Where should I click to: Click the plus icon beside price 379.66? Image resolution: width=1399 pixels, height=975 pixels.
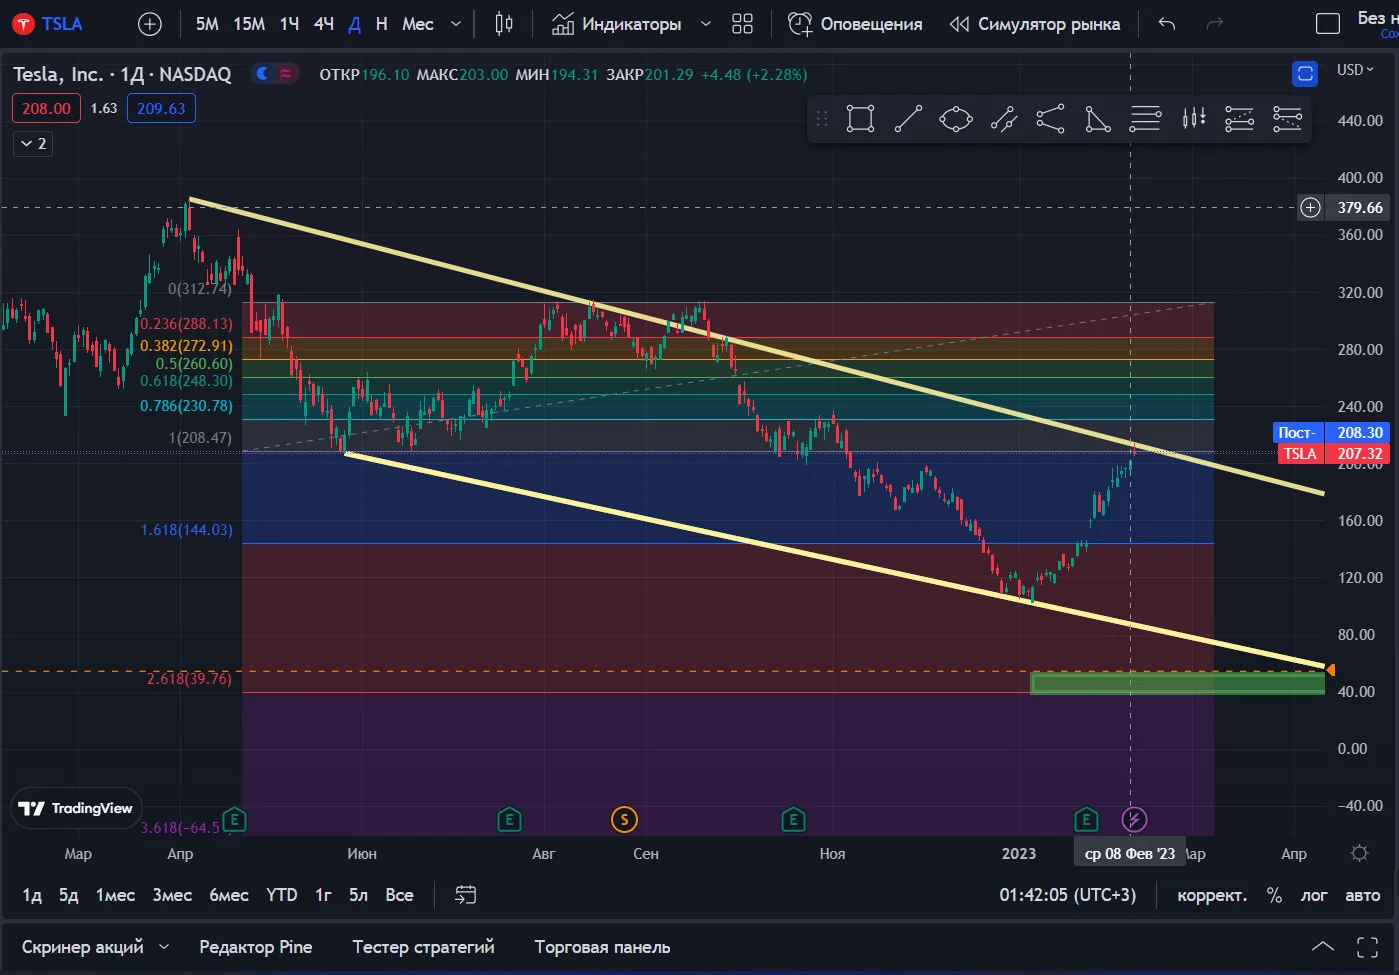(1310, 208)
